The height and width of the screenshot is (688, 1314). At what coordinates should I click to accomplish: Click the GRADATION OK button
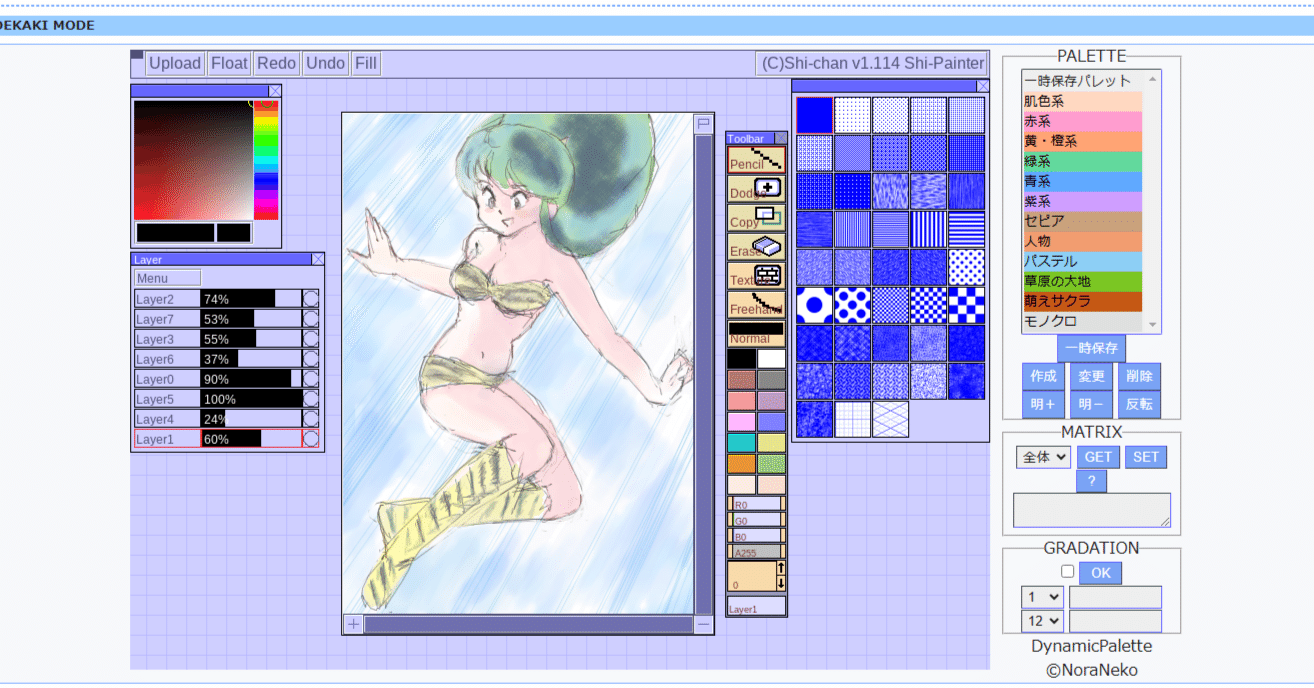[x=1100, y=573]
